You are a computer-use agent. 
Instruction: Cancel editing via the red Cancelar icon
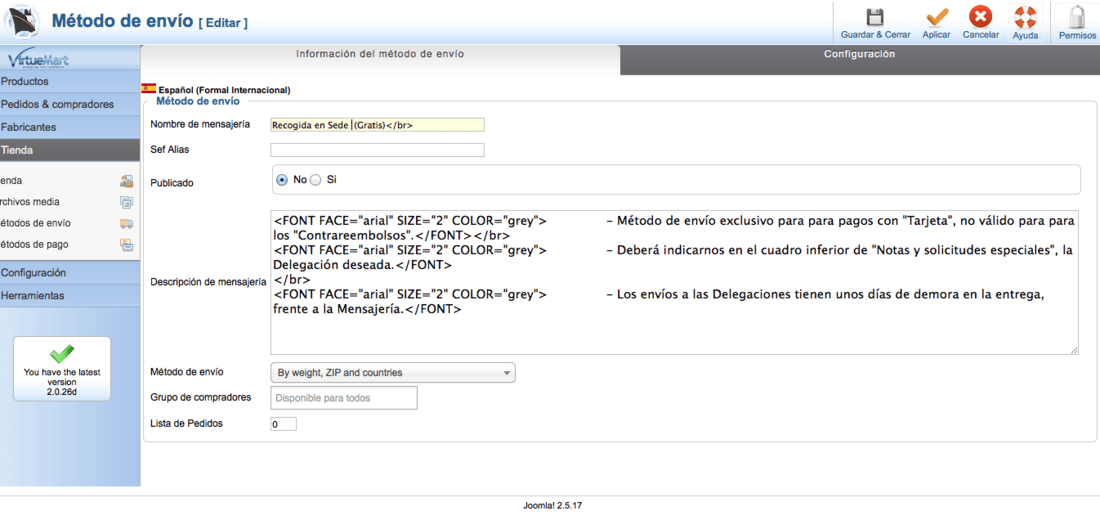(980, 17)
